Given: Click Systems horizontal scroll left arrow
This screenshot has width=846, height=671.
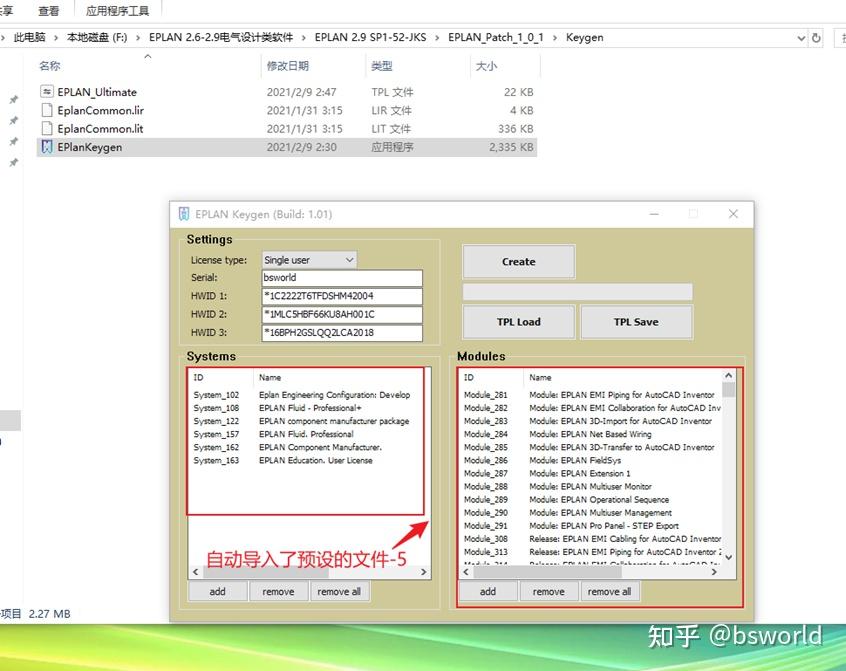Looking at the screenshot, I should click(195, 572).
